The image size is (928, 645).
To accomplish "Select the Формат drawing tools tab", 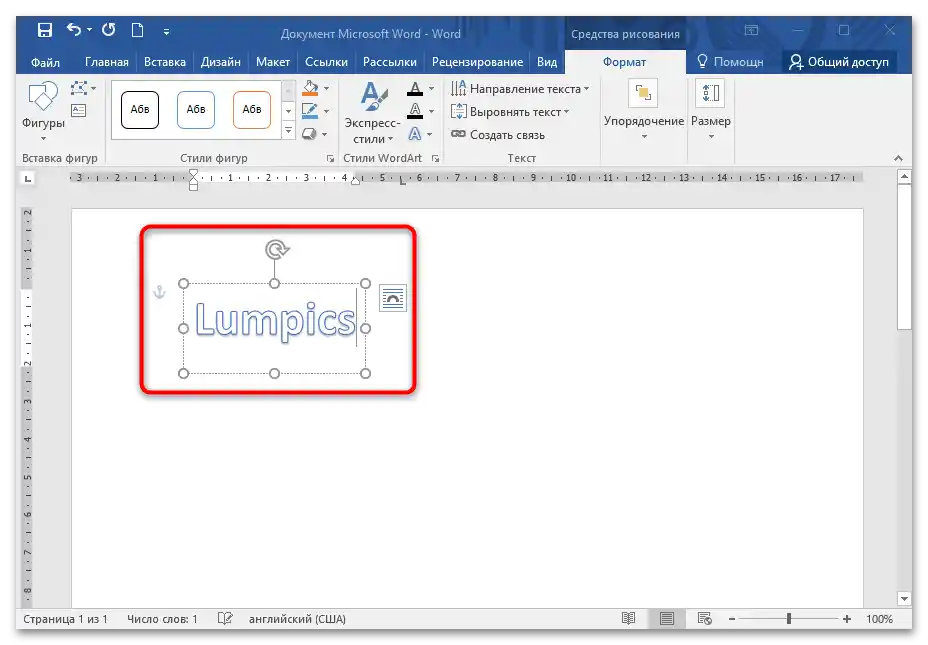I will click(x=624, y=62).
